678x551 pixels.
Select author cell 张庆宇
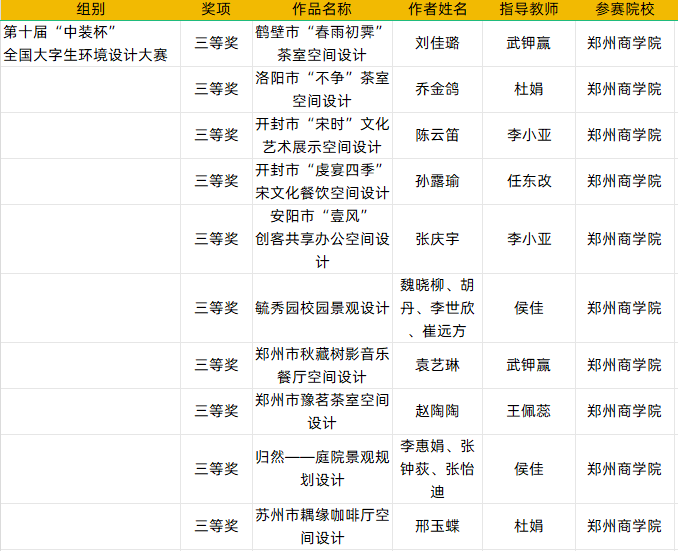437,239
